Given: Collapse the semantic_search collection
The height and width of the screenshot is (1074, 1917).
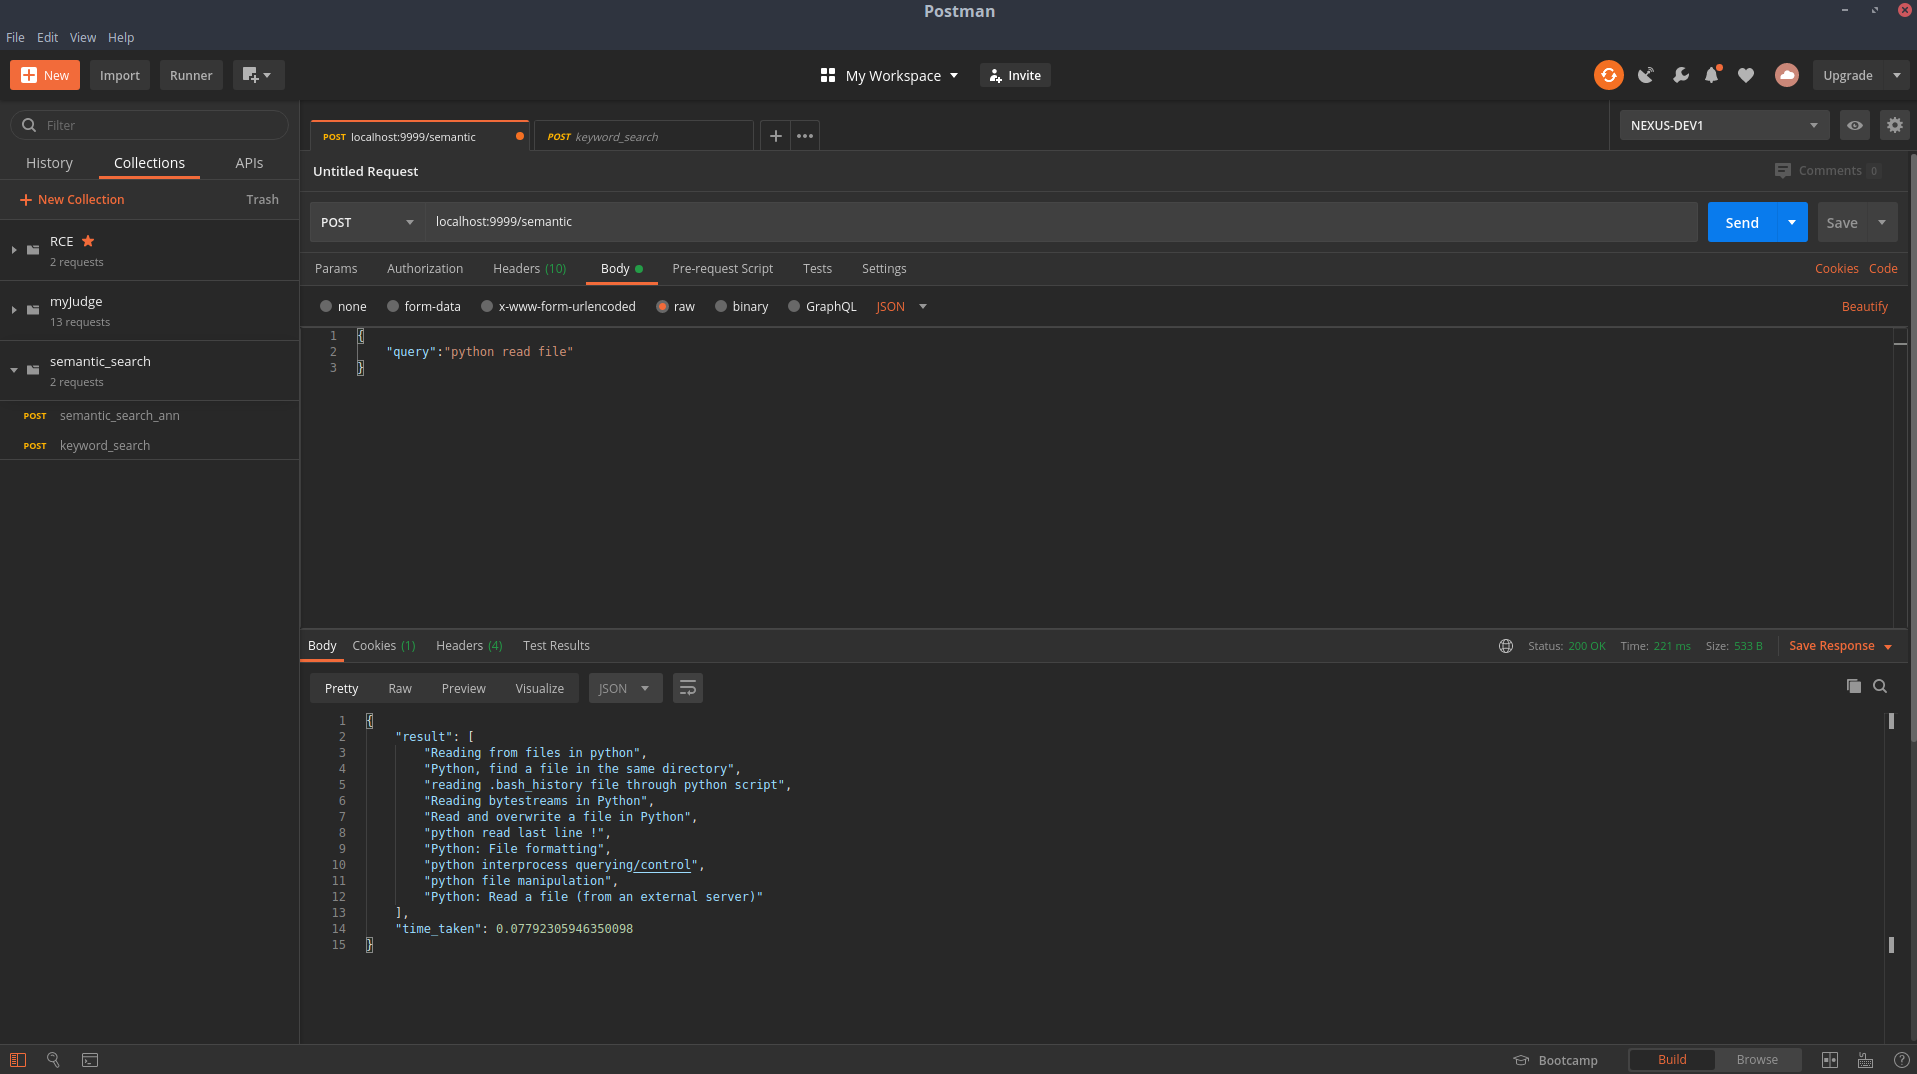Looking at the screenshot, I should (14, 370).
